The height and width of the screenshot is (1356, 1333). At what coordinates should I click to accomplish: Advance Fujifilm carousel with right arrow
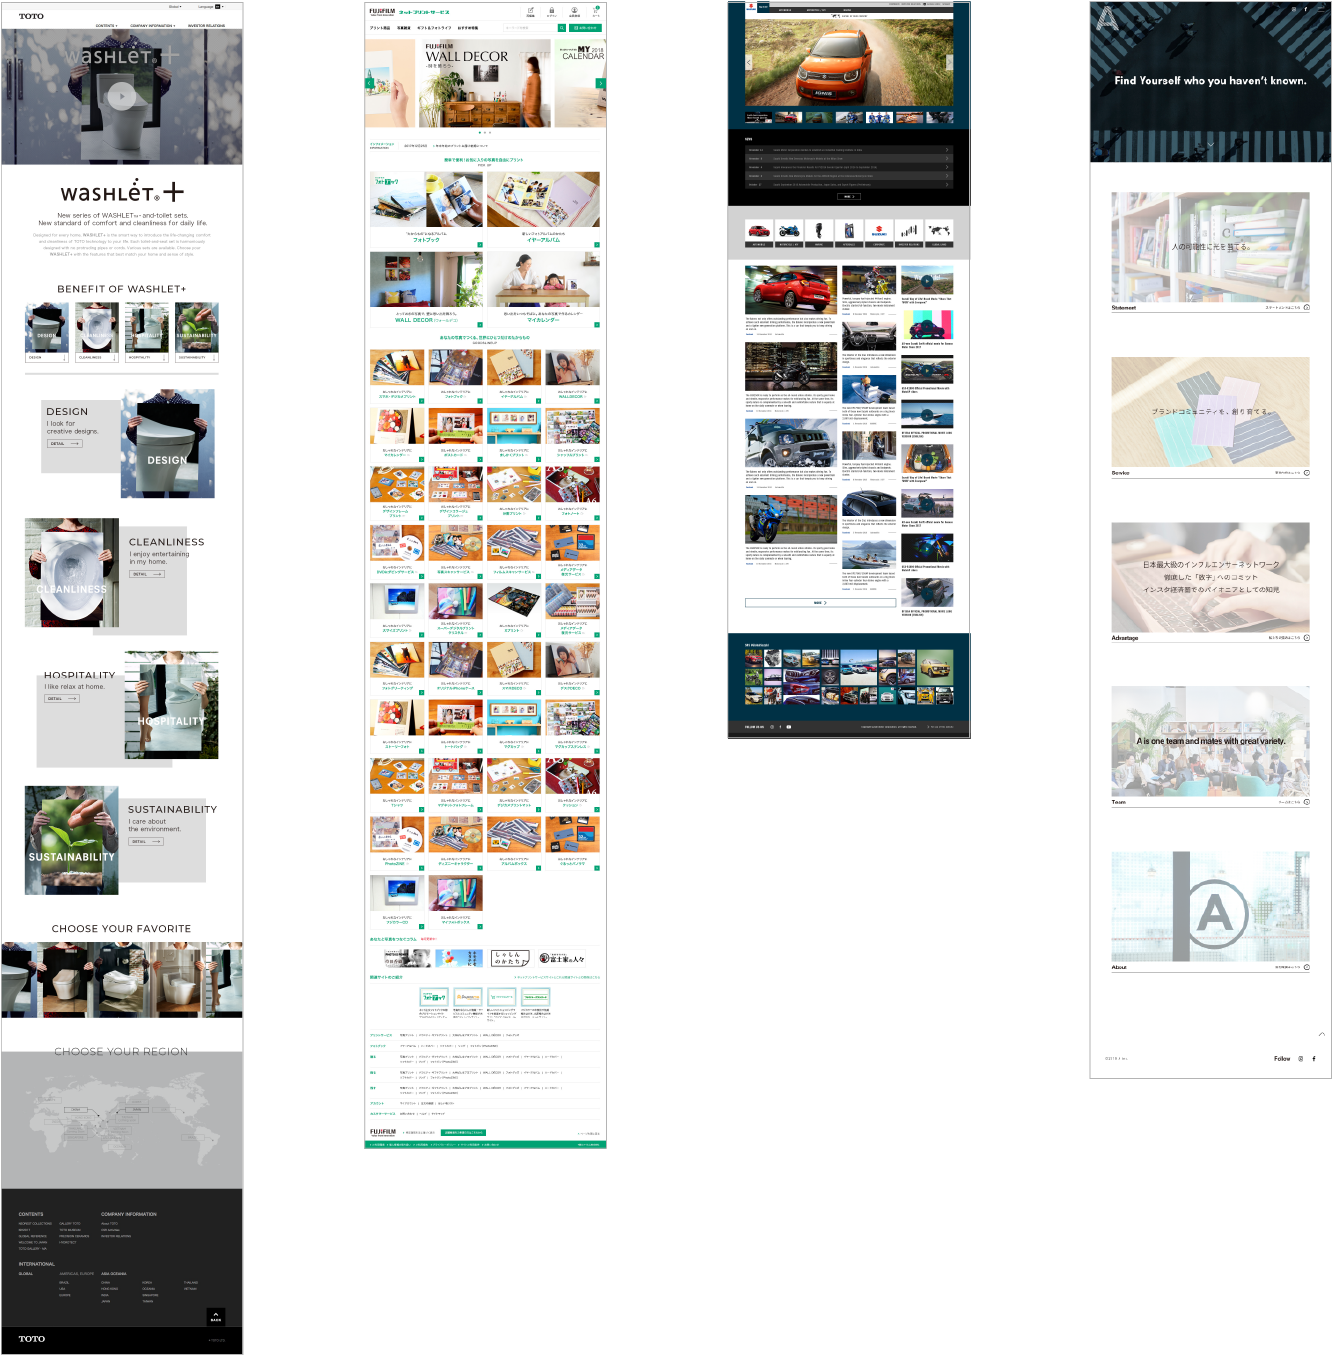(x=600, y=83)
